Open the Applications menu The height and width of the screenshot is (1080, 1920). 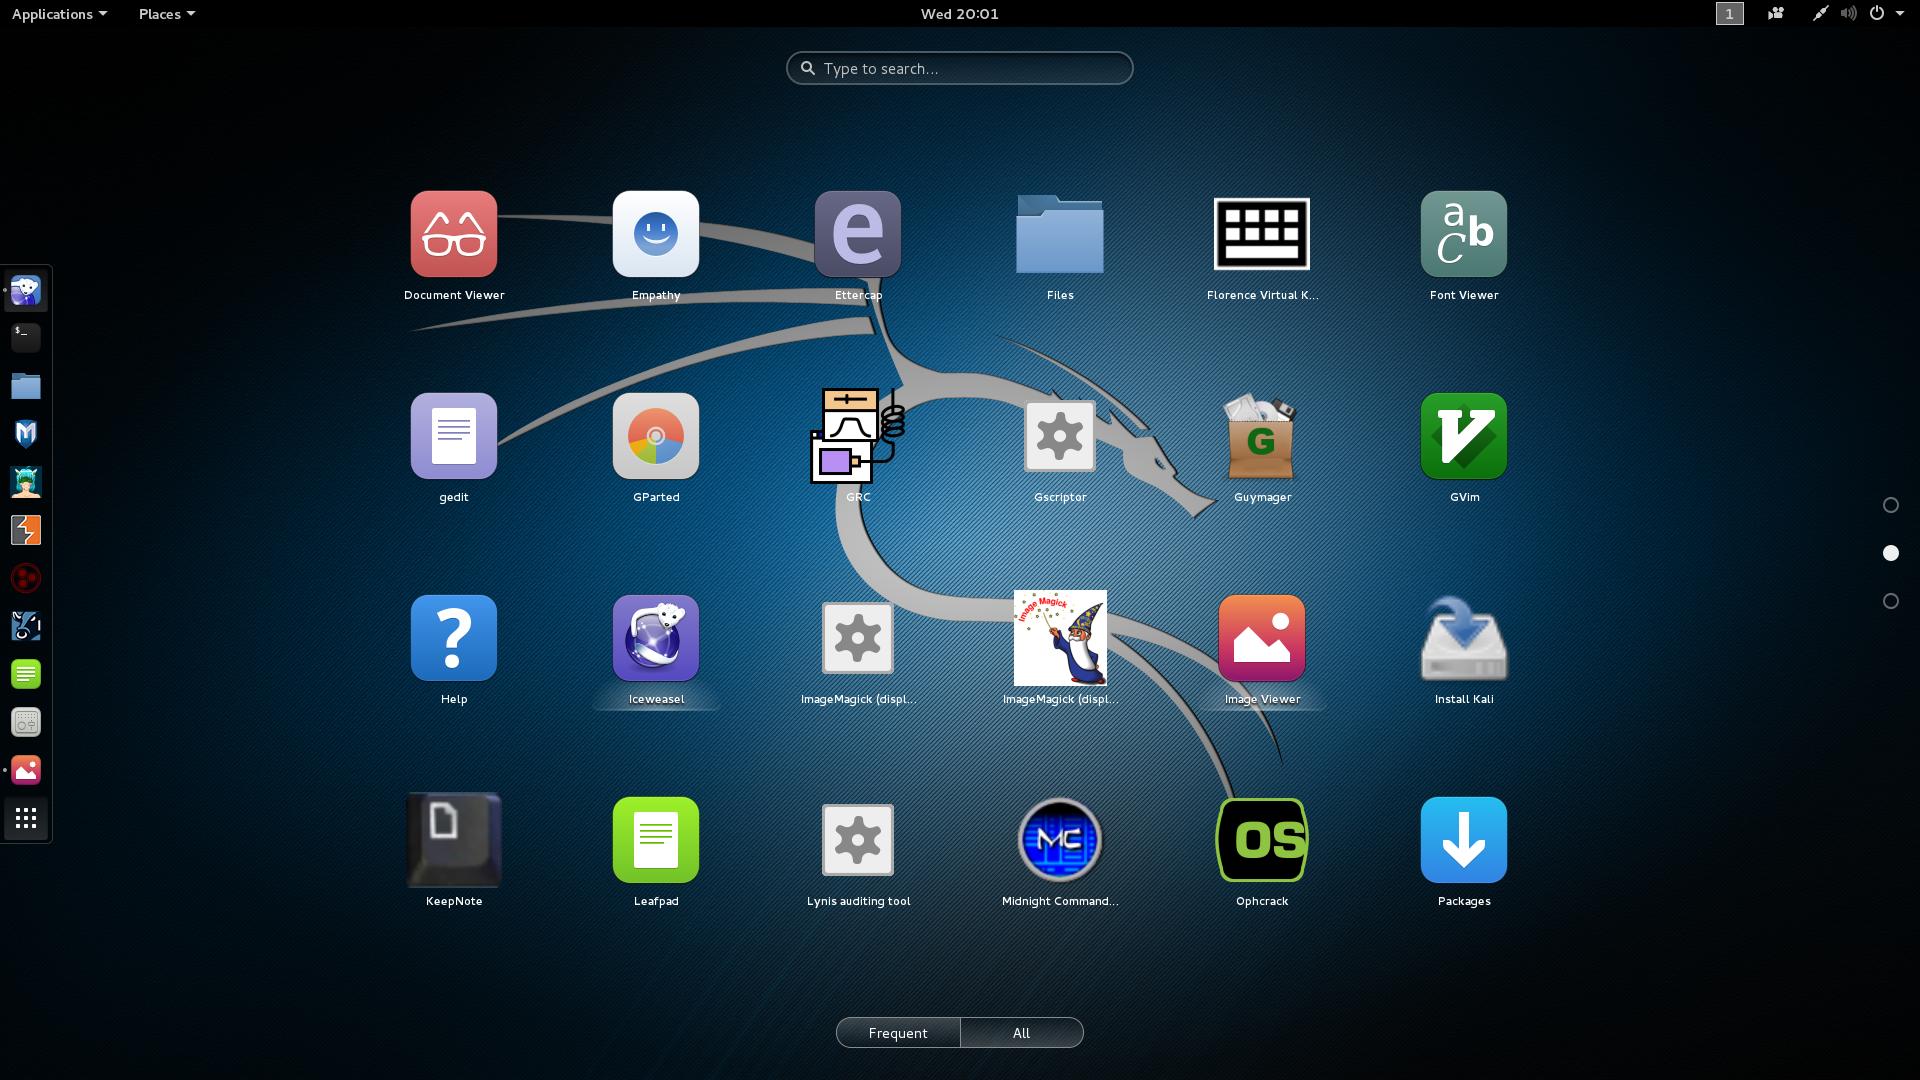click(x=59, y=14)
